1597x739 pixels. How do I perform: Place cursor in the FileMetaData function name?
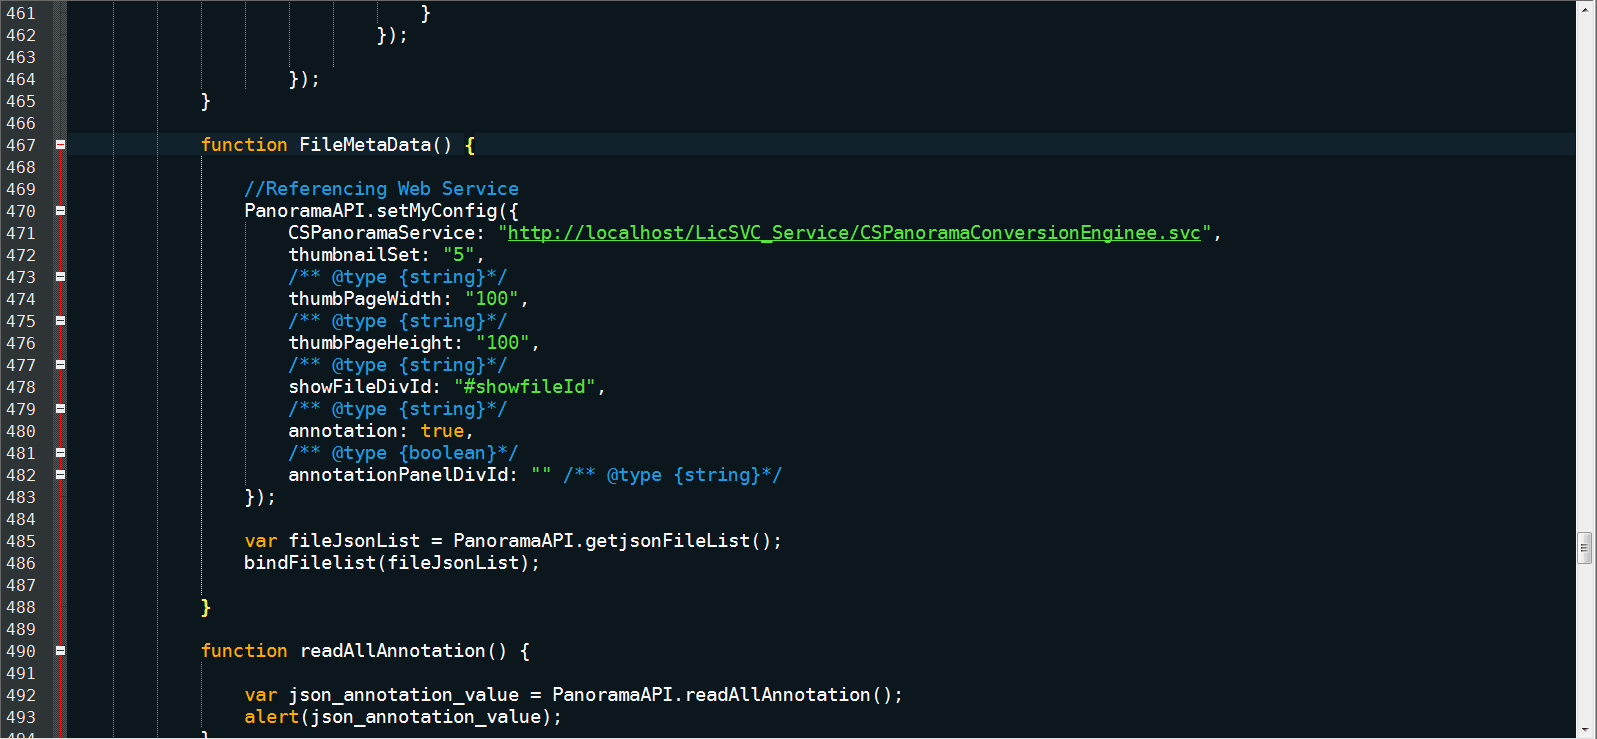[364, 145]
